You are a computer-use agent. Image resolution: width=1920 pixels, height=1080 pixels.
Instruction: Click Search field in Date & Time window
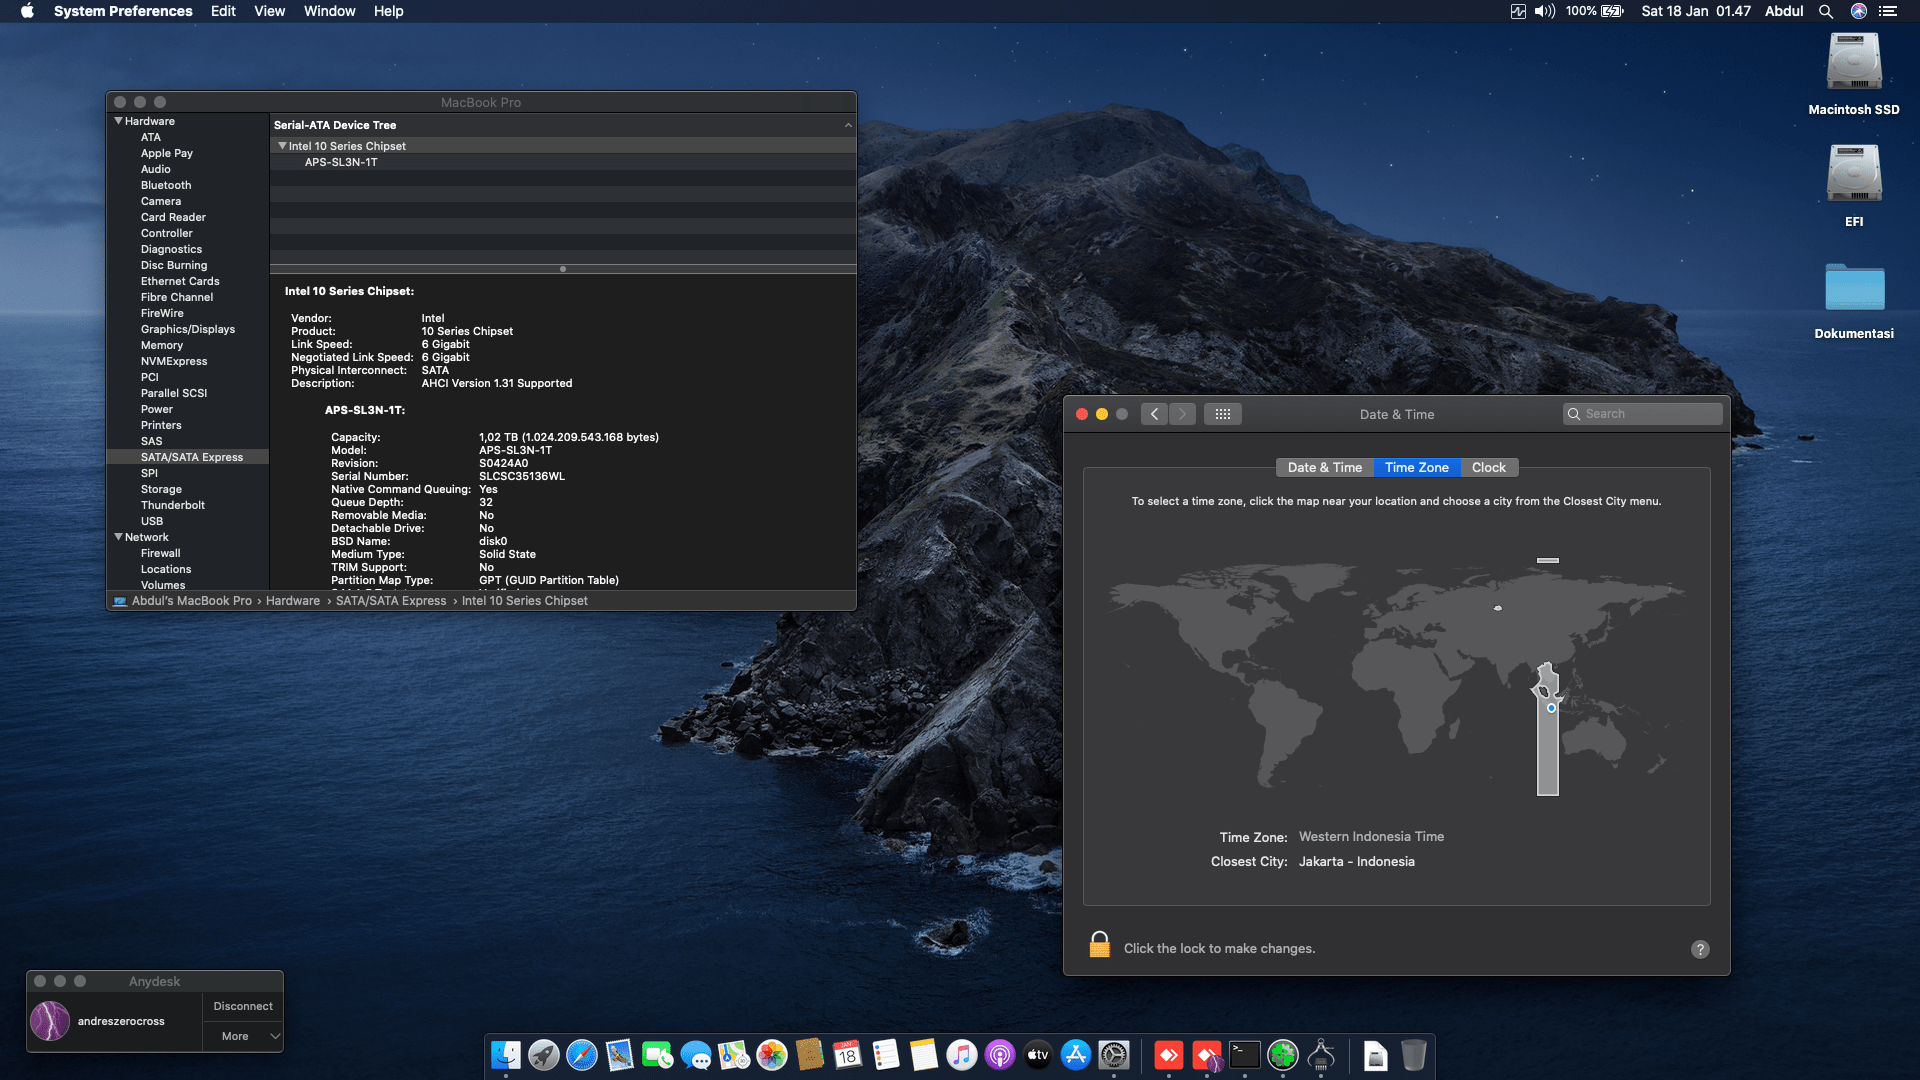tap(1642, 414)
